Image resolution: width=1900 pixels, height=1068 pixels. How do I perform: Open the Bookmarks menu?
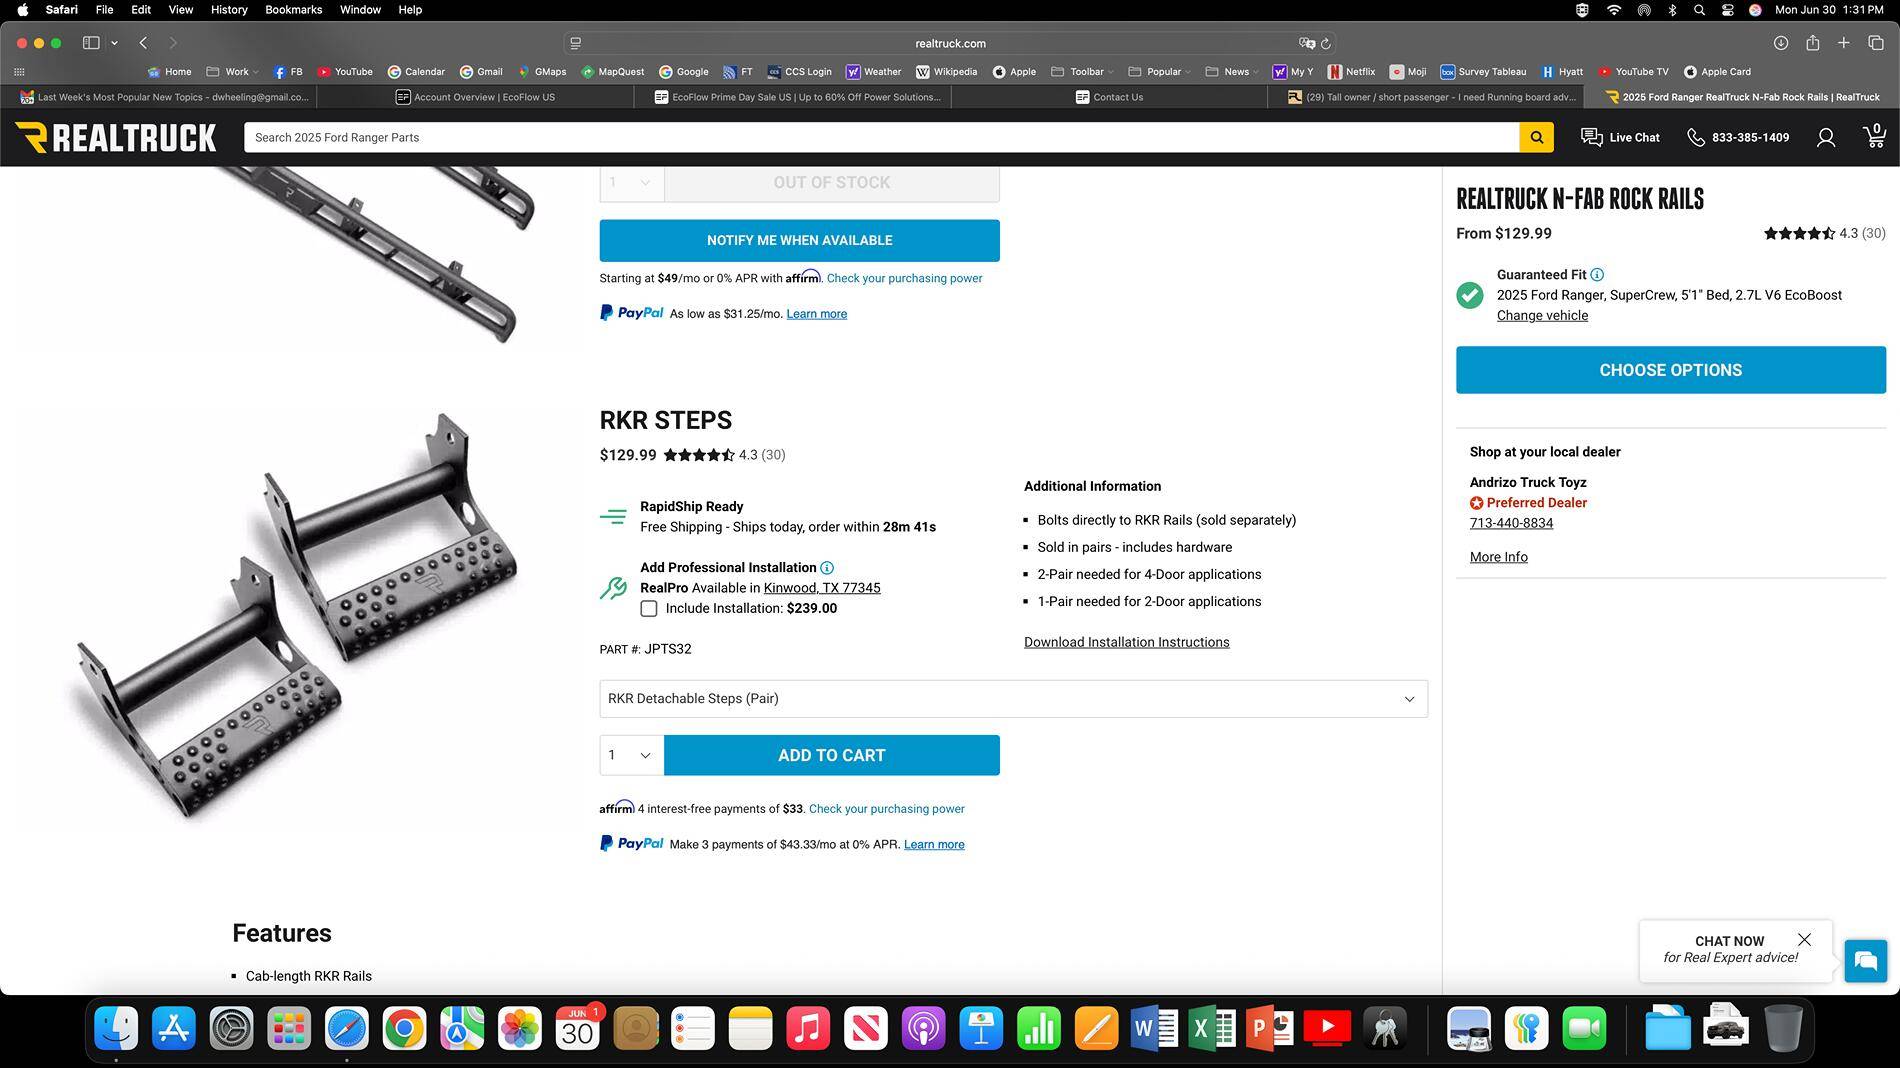[x=293, y=10]
